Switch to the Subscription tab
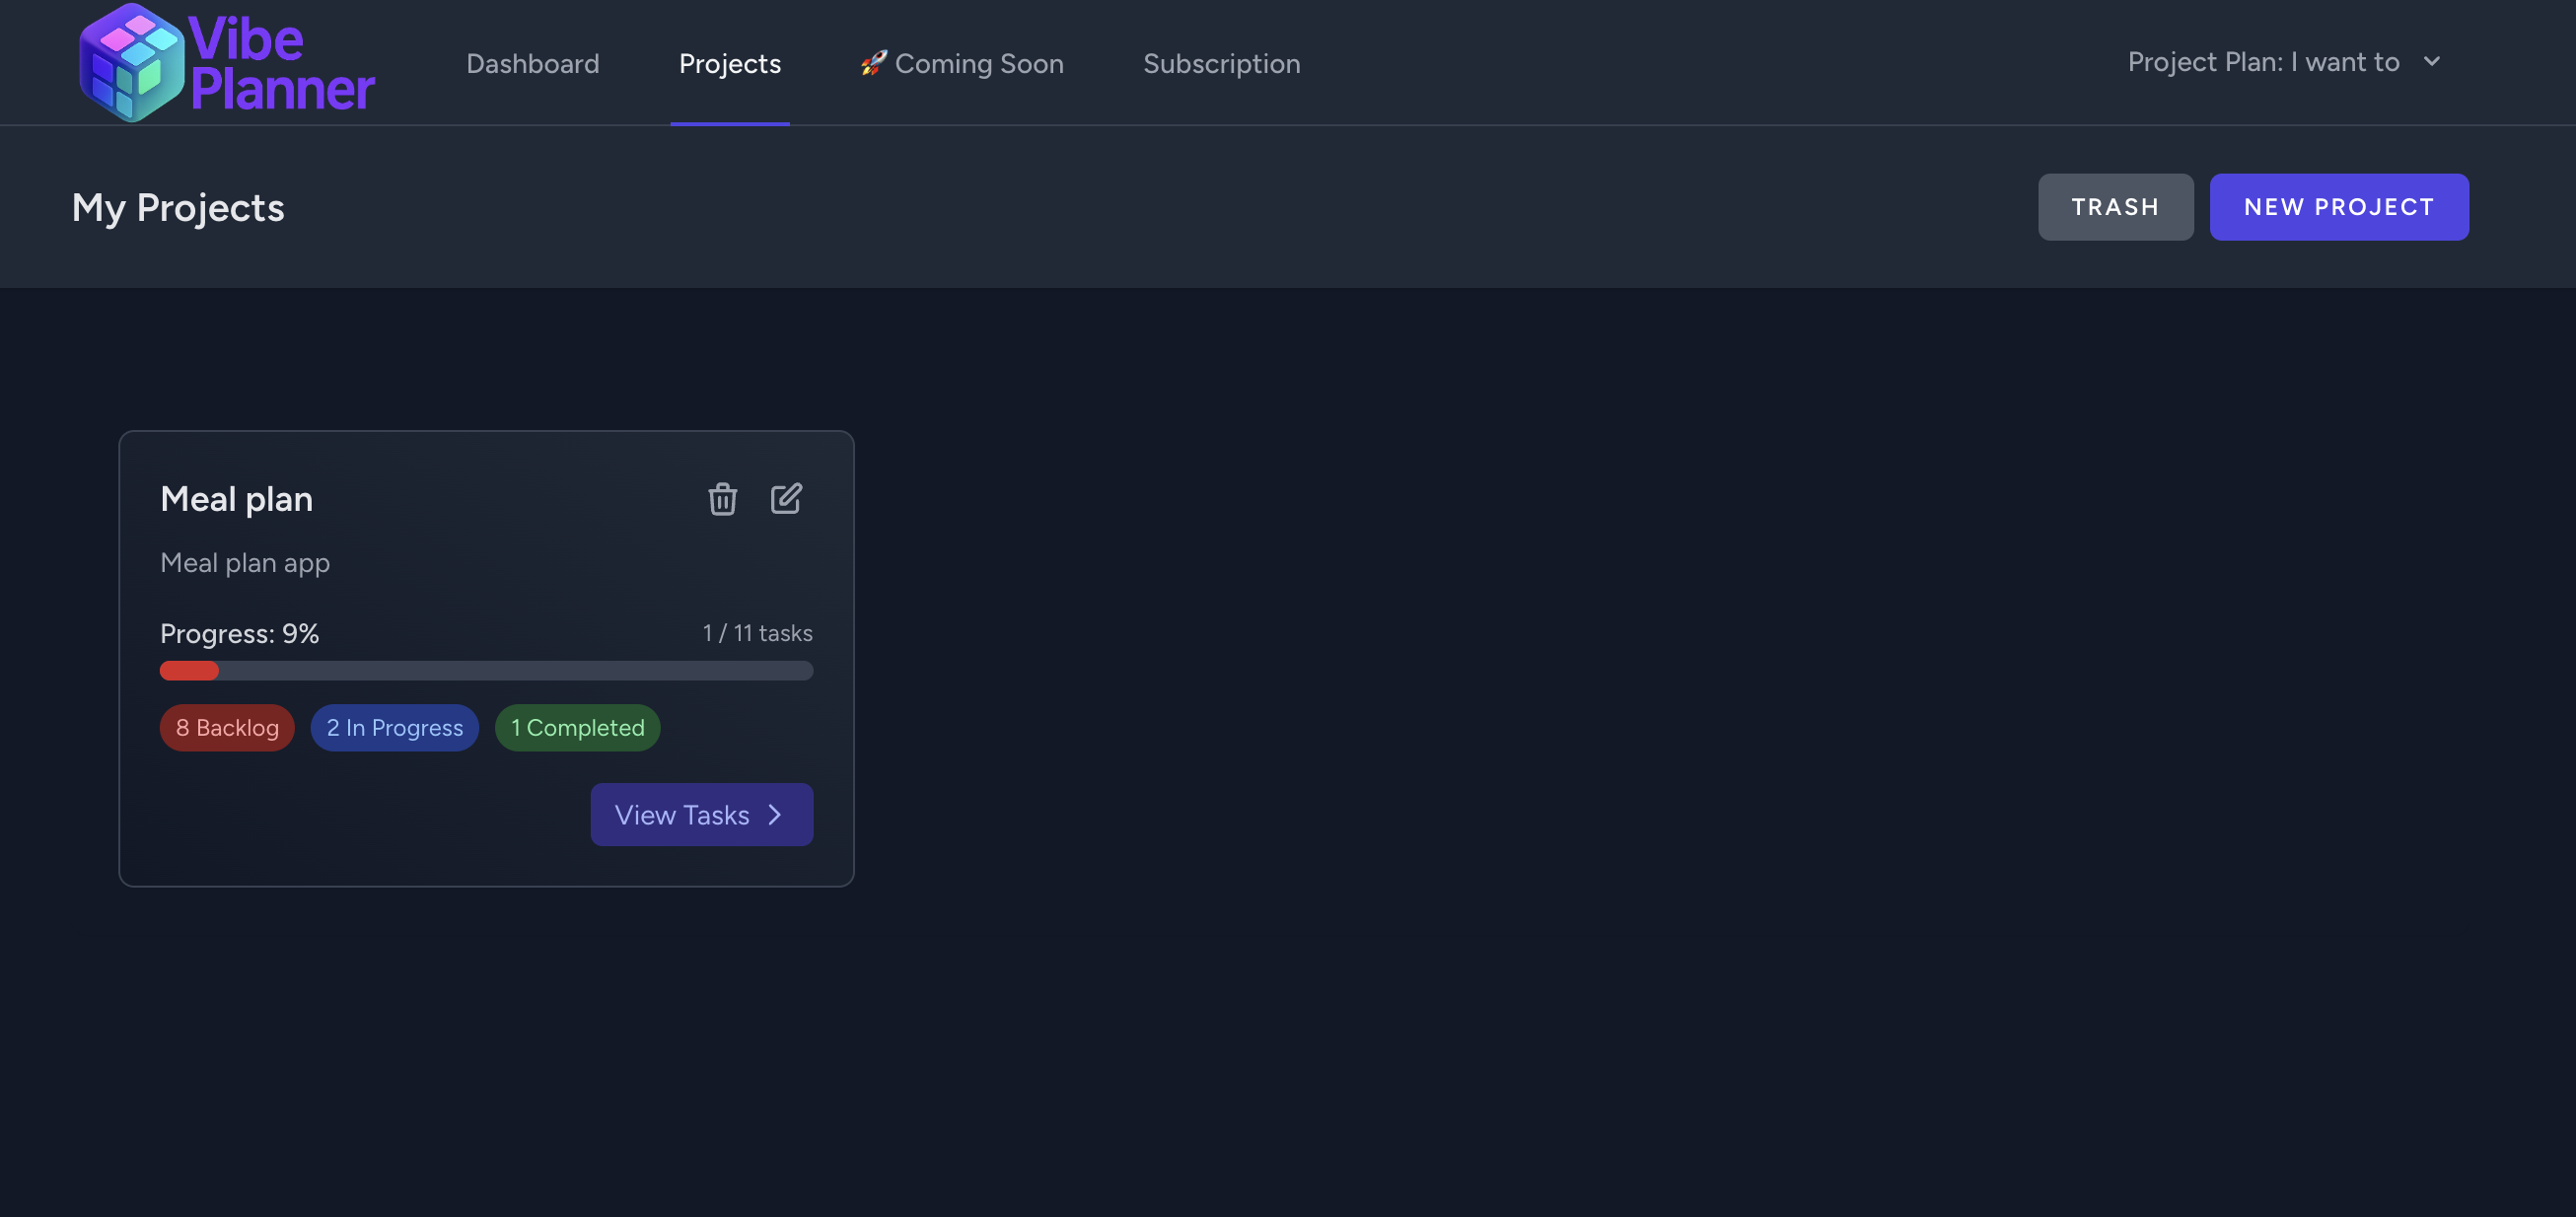Image resolution: width=2576 pixels, height=1217 pixels. [x=1221, y=63]
